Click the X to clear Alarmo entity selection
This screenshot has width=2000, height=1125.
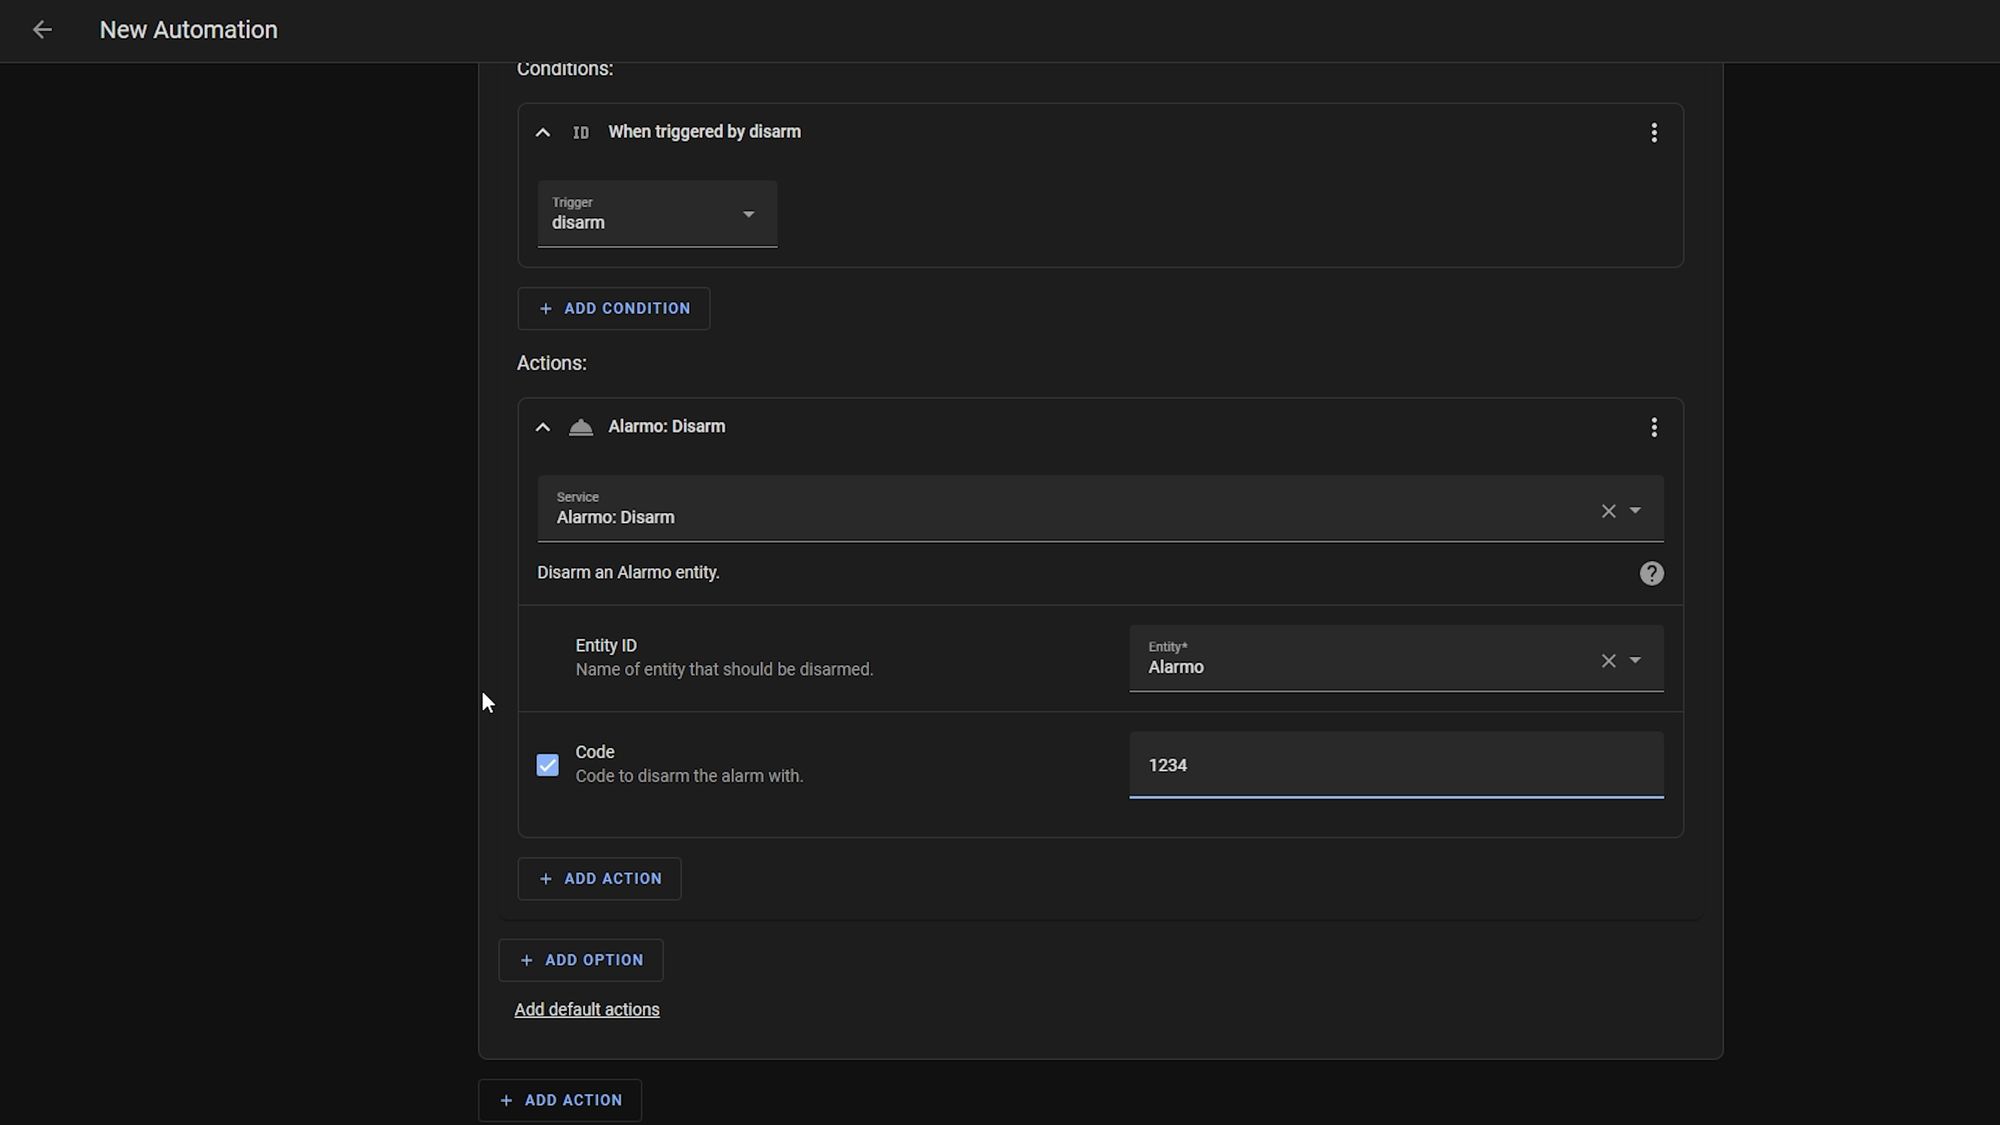1609,661
